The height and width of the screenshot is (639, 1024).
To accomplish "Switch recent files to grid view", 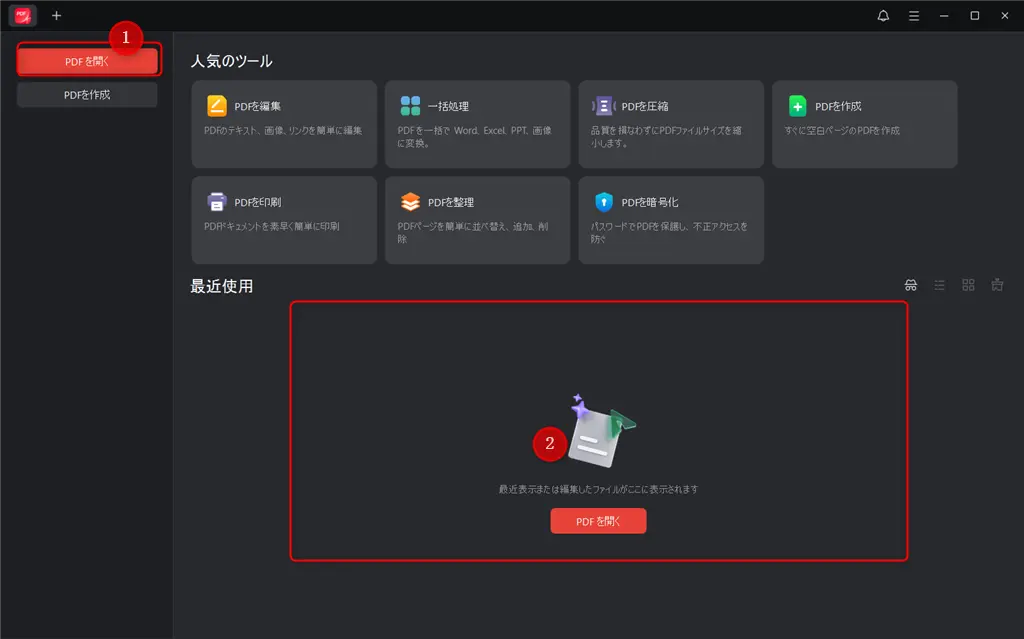I will (967, 285).
